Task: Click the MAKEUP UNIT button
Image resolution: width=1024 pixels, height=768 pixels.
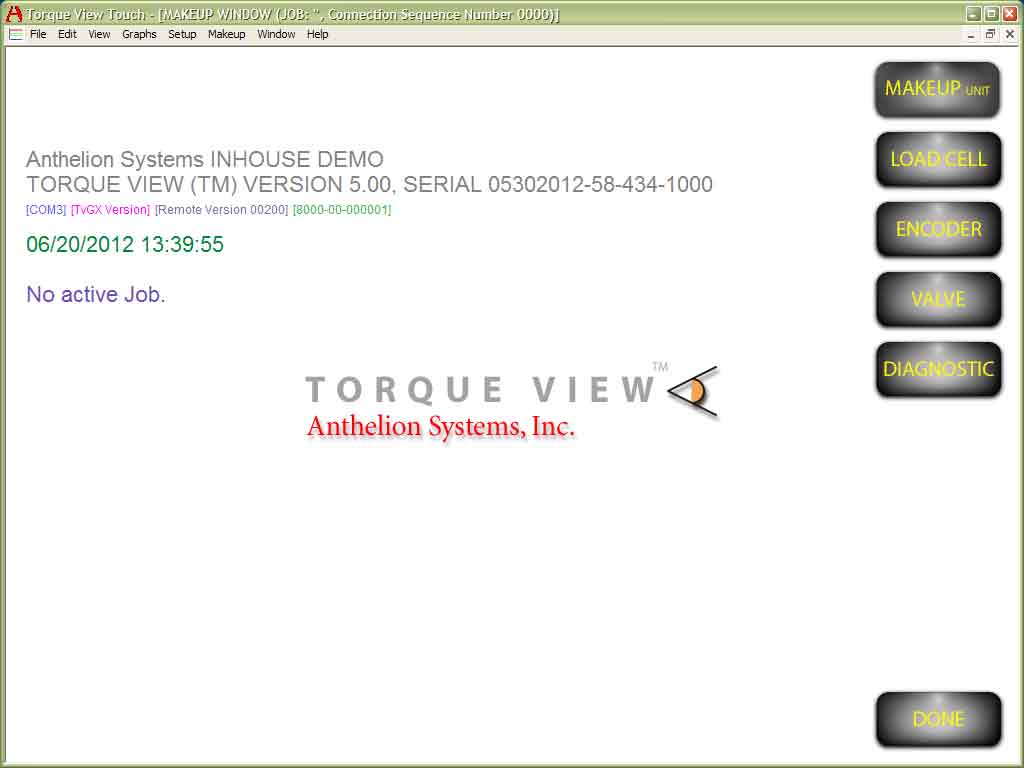Action: click(x=937, y=89)
